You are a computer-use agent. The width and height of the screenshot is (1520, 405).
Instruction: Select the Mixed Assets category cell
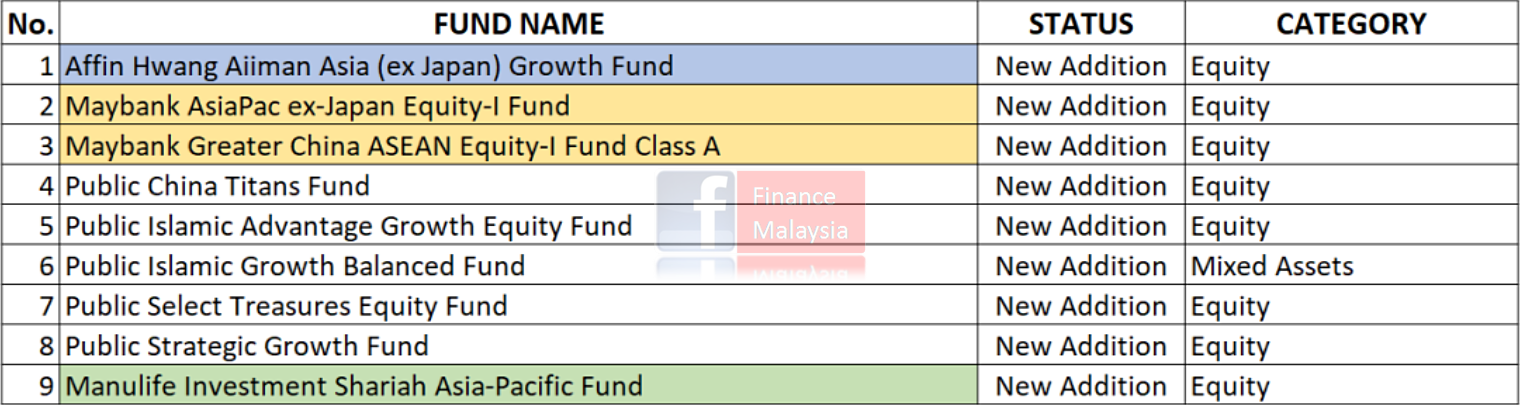pyautogui.click(x=1271, y=266)
